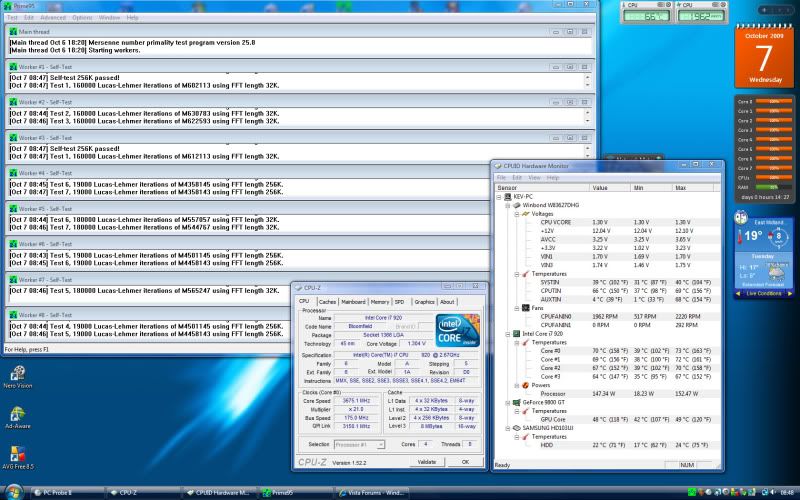Switch to Vista Forums browser taskbar button
This screenshot has width=800, height=500.
click(x=373, y=493)
